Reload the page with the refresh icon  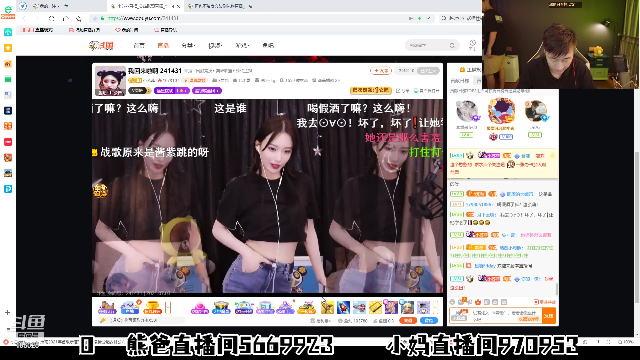tap(51, 18)
